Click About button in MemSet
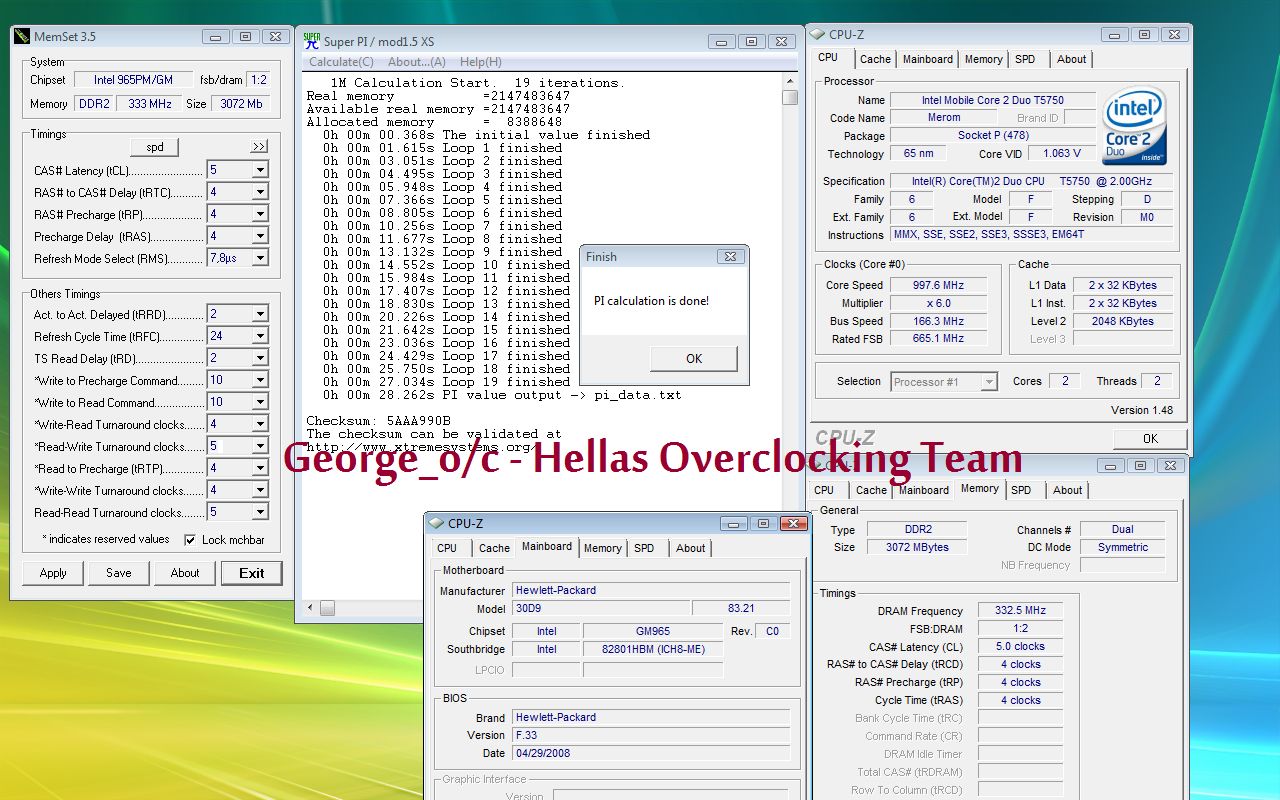This screenshot has height=800, width=1280. tap(184, 573)
